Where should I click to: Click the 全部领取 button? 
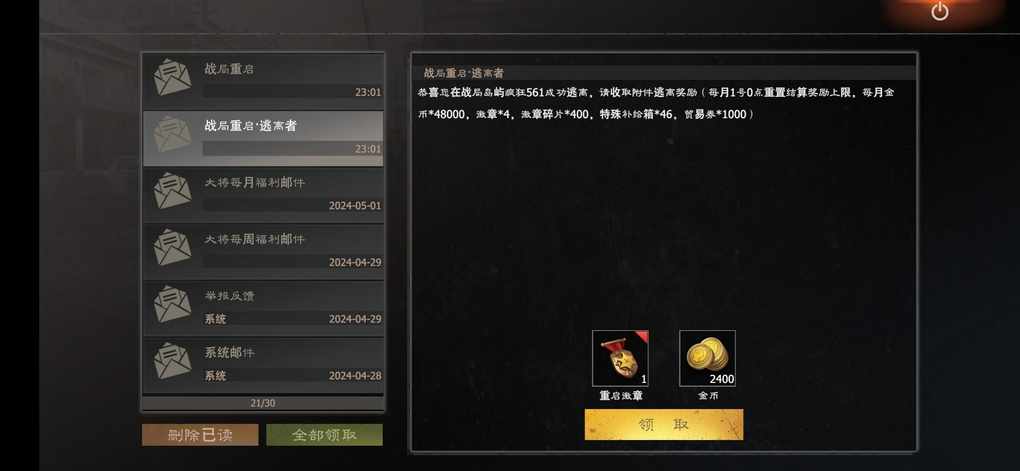[324, 435]
